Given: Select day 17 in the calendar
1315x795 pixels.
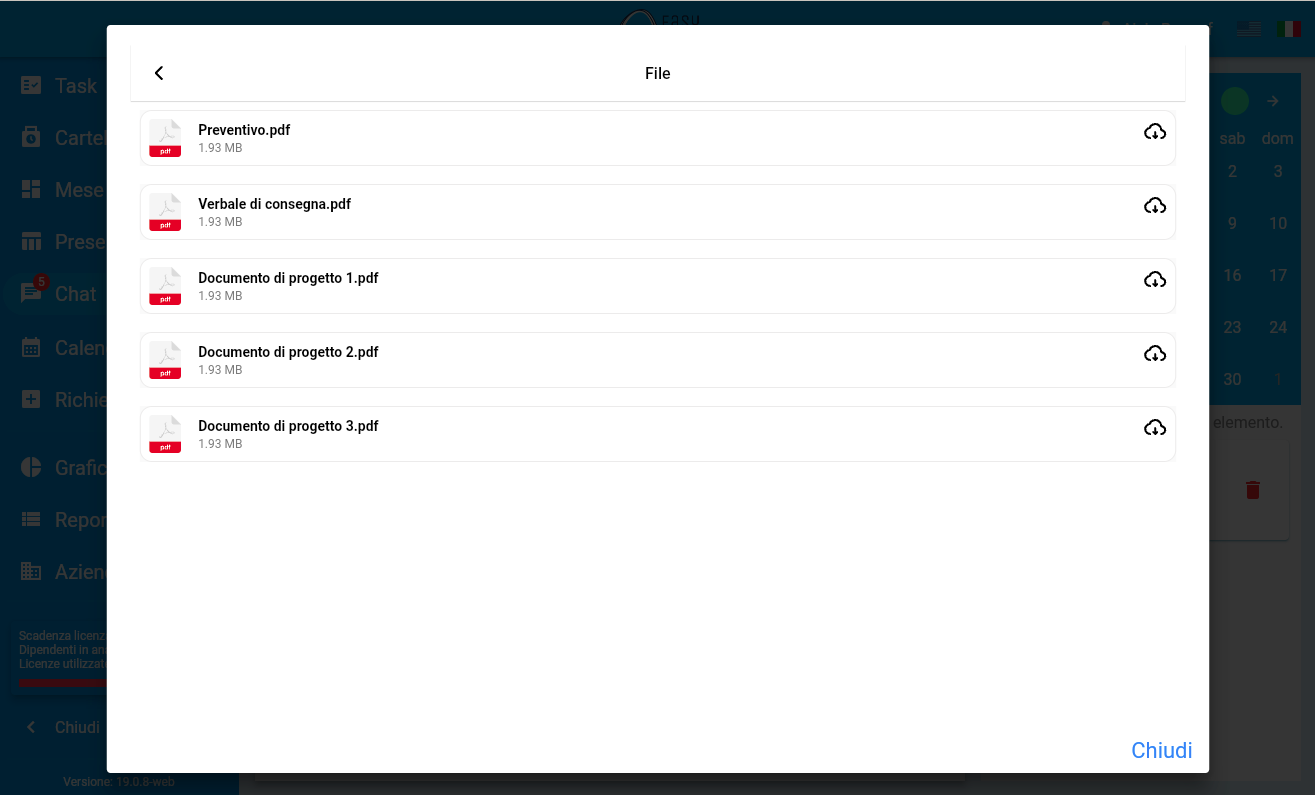Looking at the screenshot, I should pos(1277,275).
